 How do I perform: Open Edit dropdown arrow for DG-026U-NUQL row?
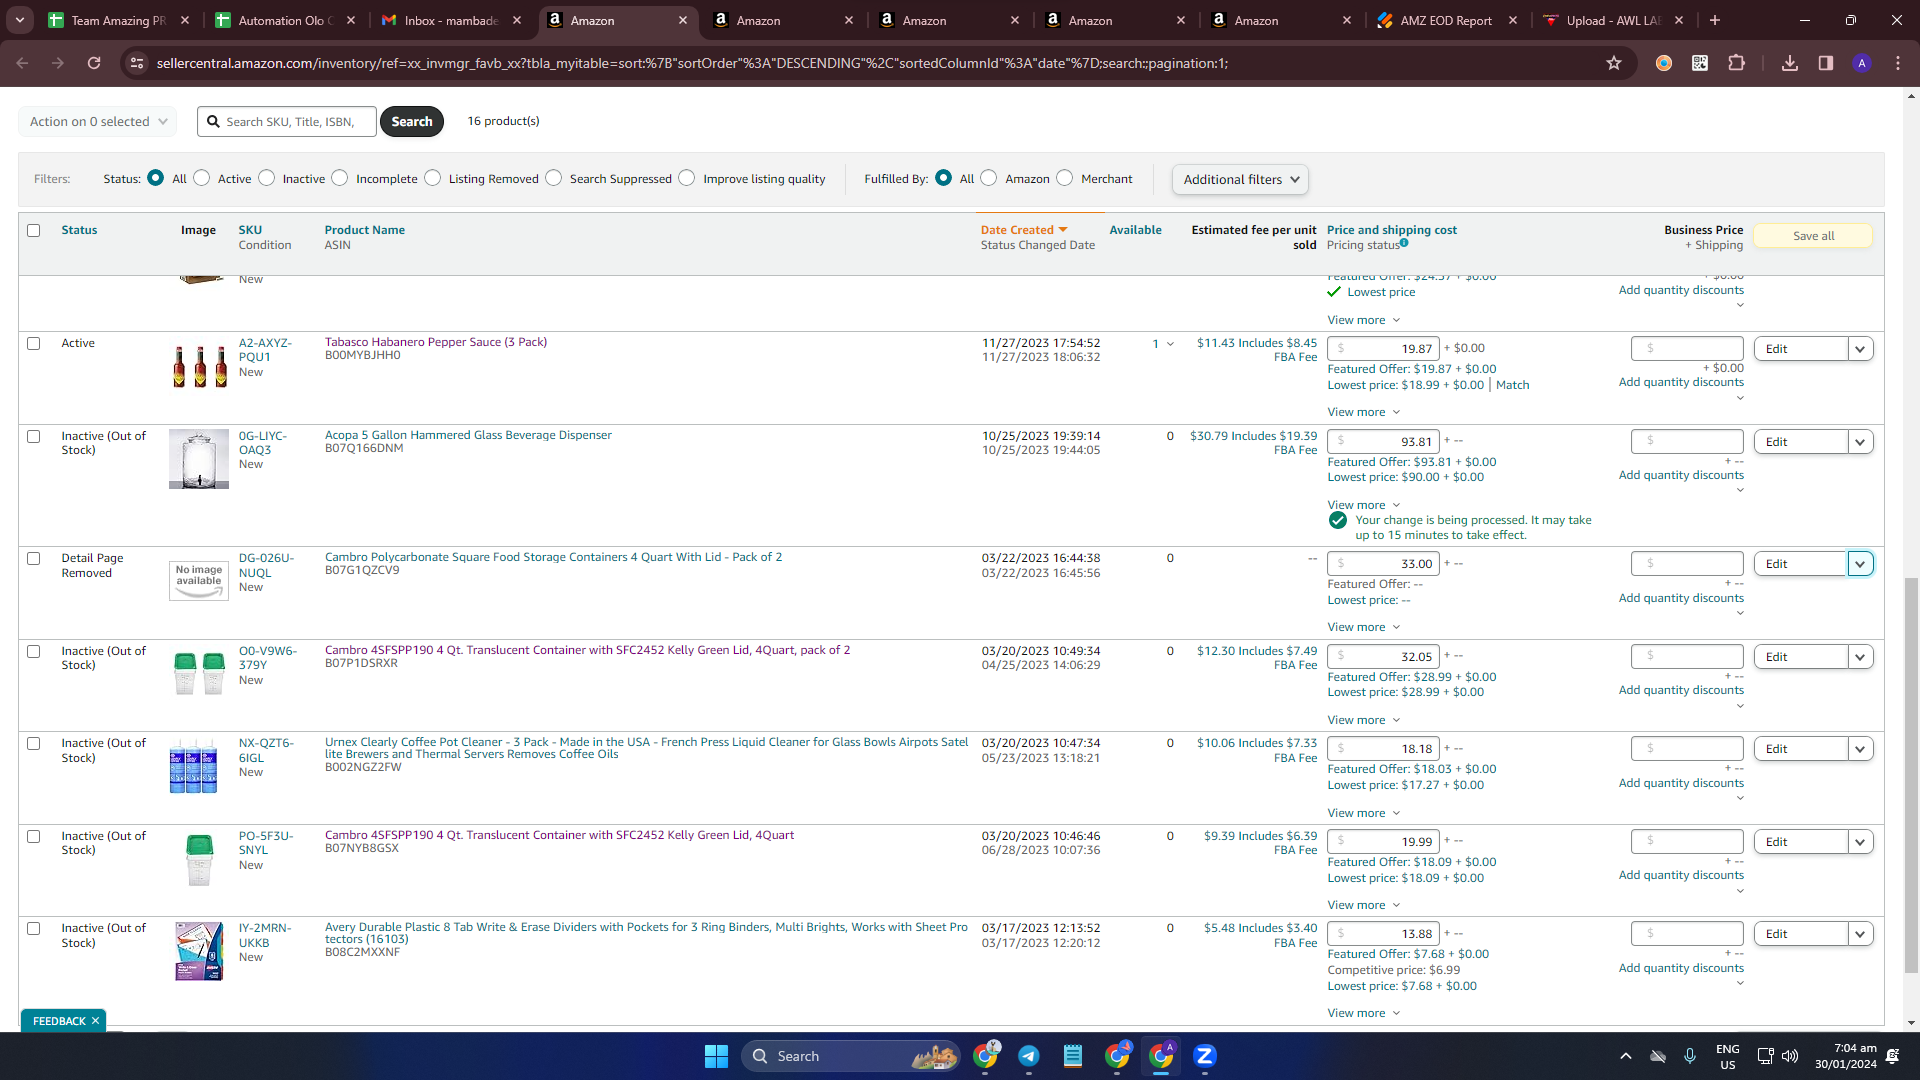point(1860,564)
